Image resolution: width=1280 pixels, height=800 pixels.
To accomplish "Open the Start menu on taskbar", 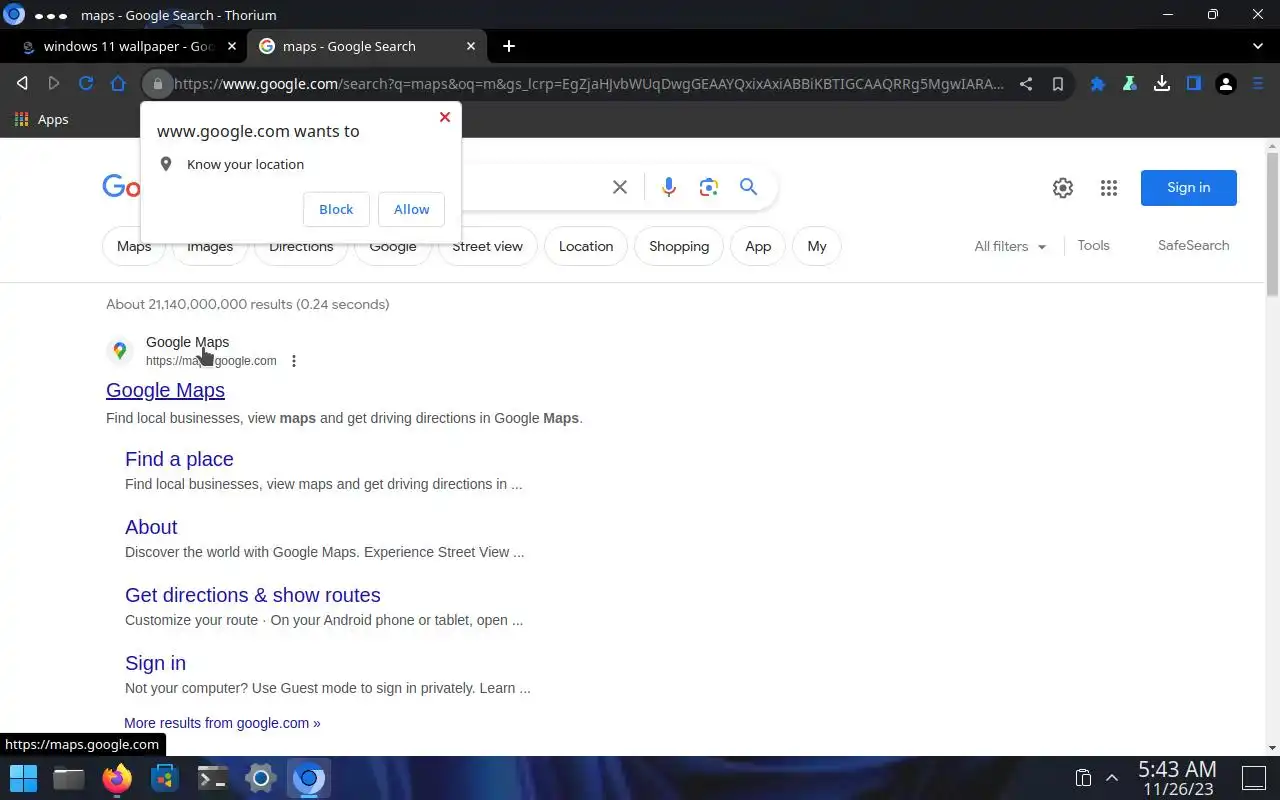I will tap(23, 778).
